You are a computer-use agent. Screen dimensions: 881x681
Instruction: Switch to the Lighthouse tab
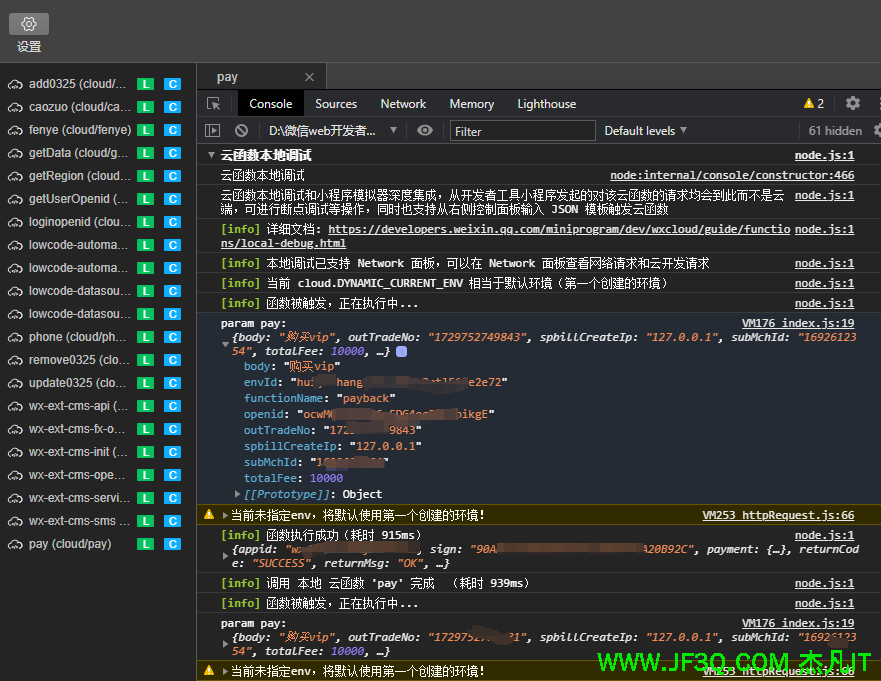(x=546, y=104)
